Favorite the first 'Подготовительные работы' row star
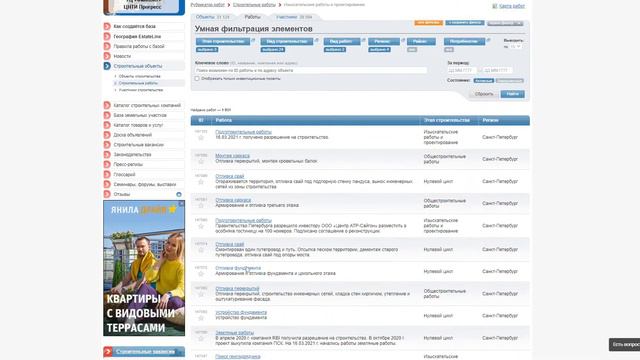This screenshot has height=360, width=640. 201,138
